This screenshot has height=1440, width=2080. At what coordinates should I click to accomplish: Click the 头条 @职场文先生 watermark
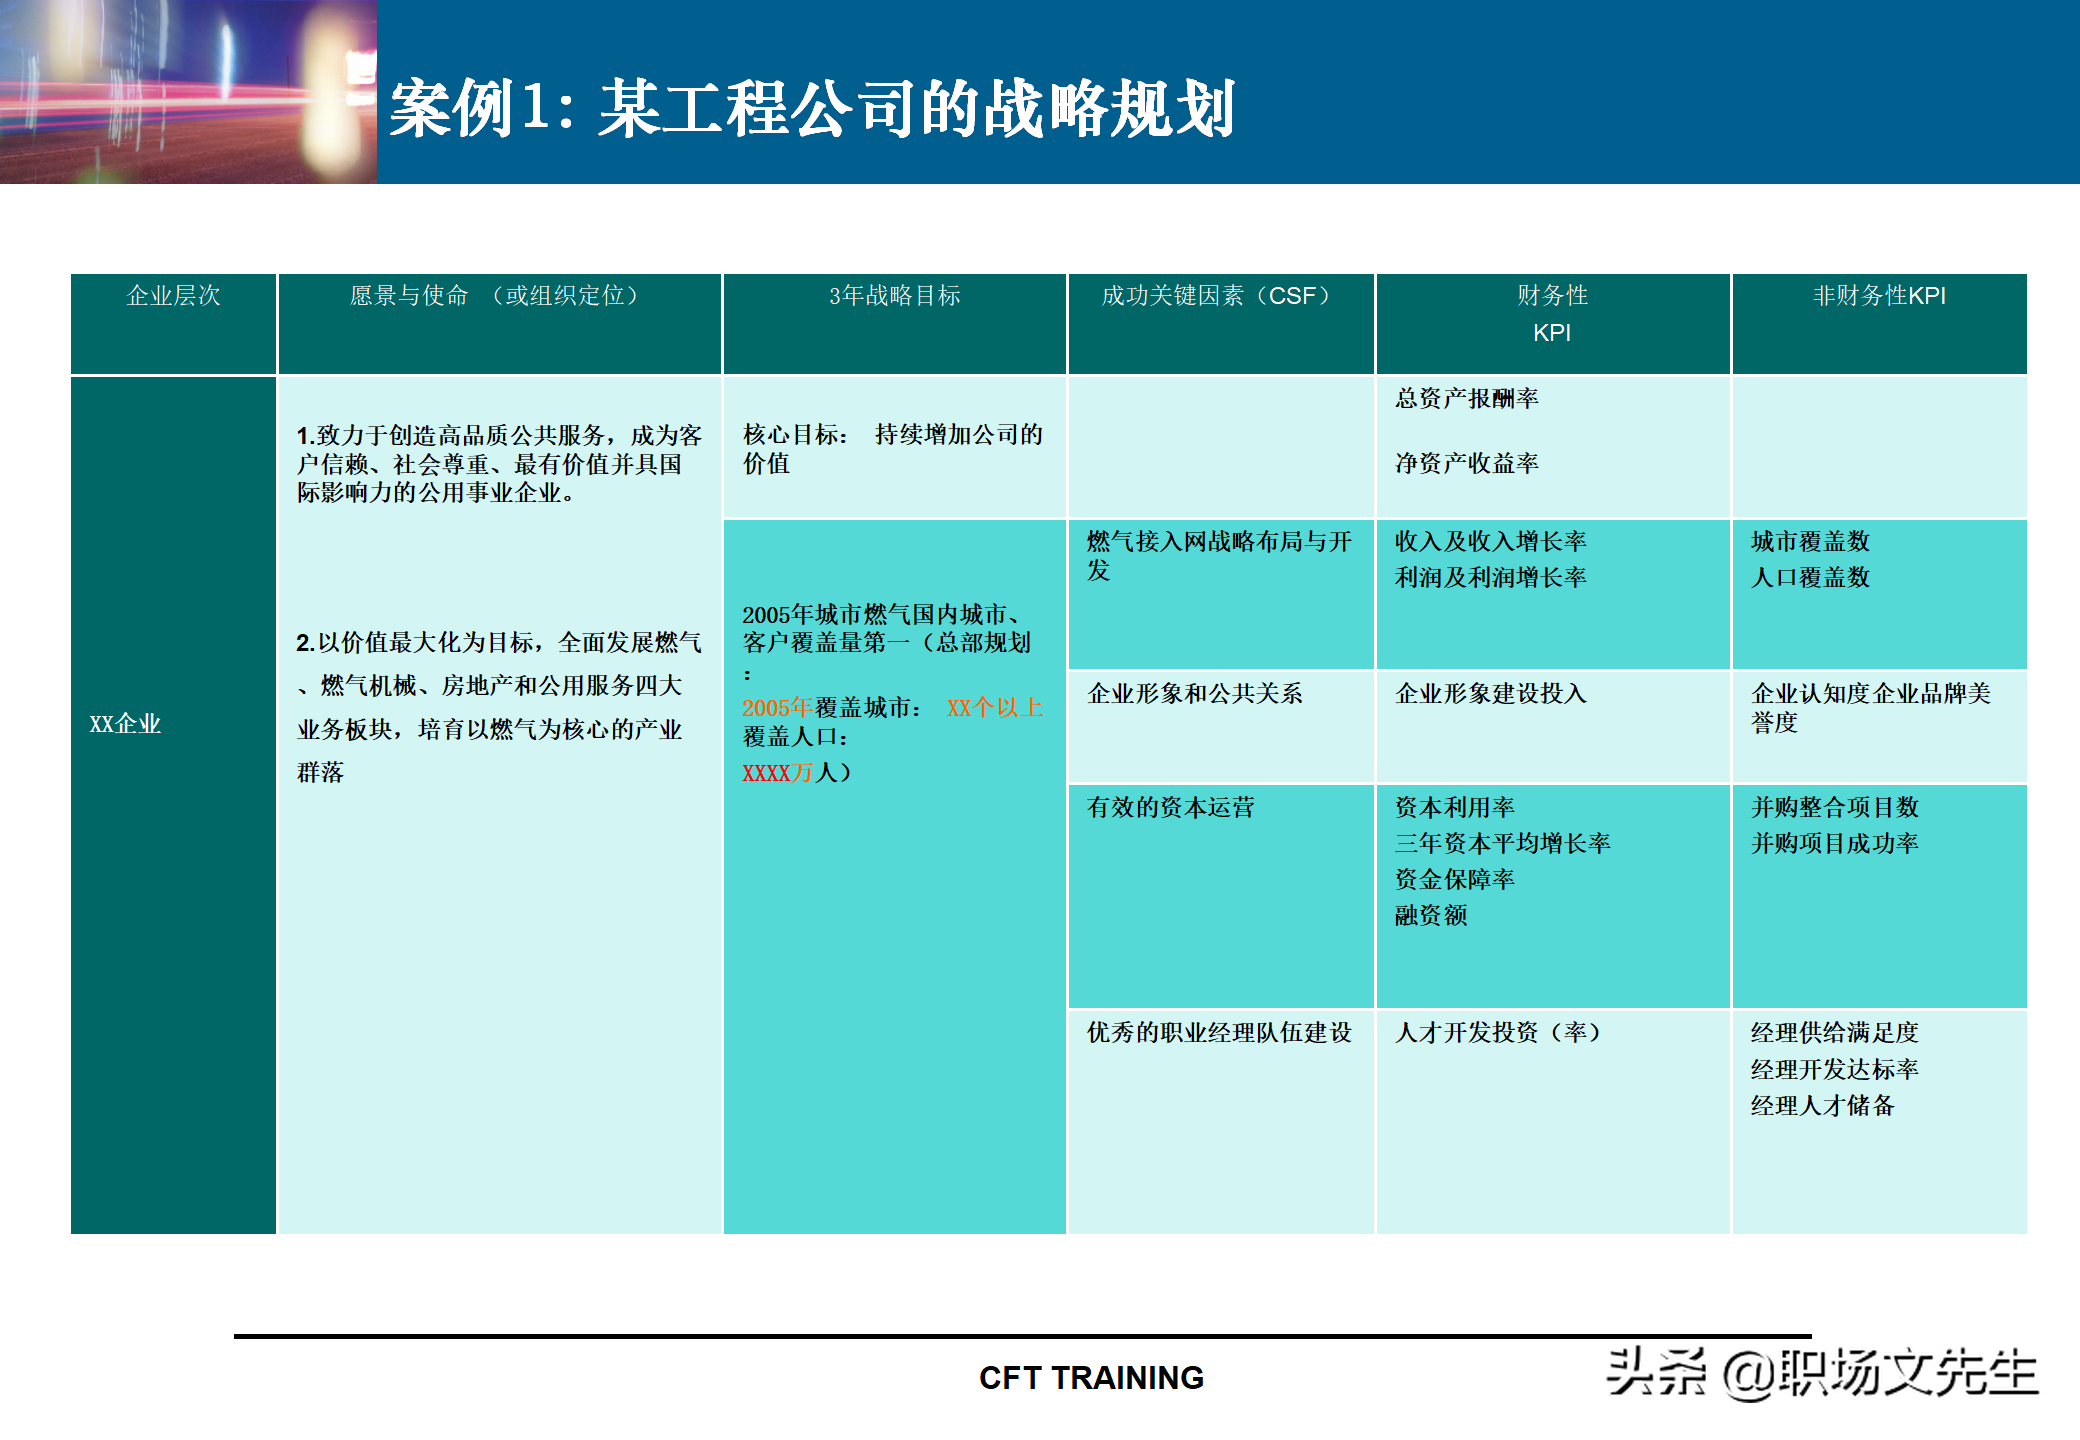(1821, 1373)
